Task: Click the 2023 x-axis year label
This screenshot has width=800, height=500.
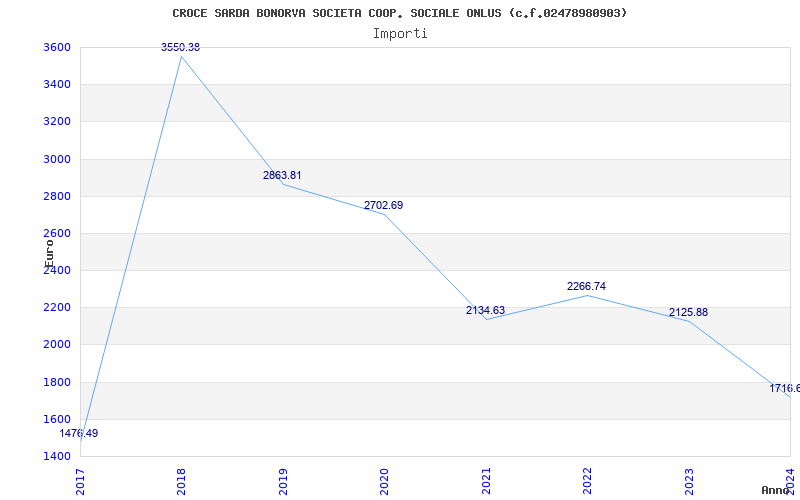Action: [689, 481]
